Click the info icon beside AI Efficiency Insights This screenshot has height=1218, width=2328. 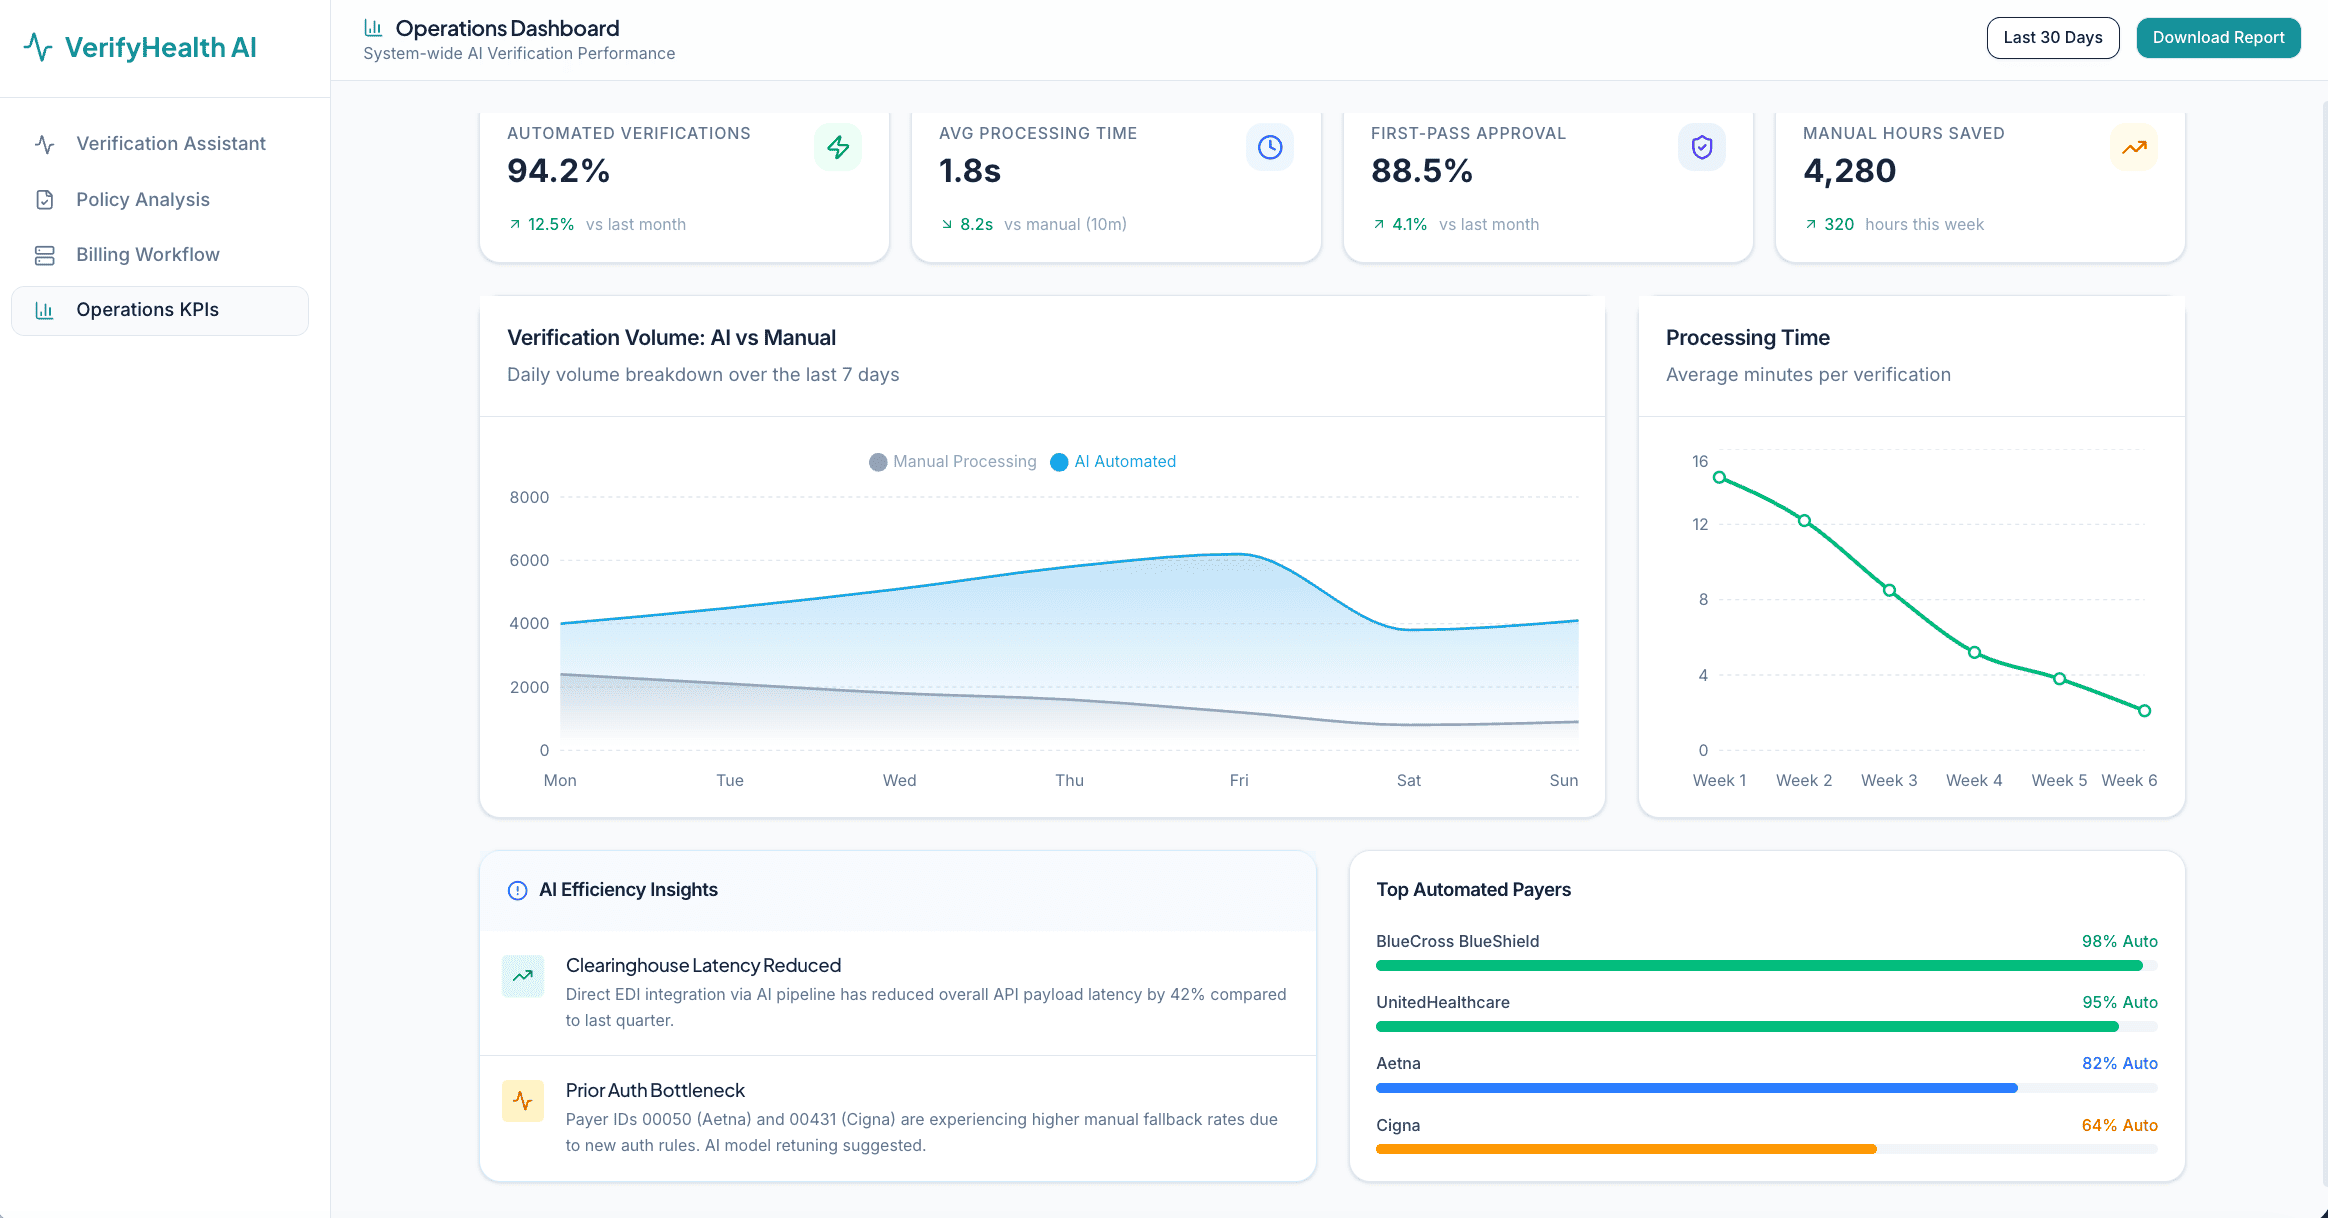click(517, 890)
